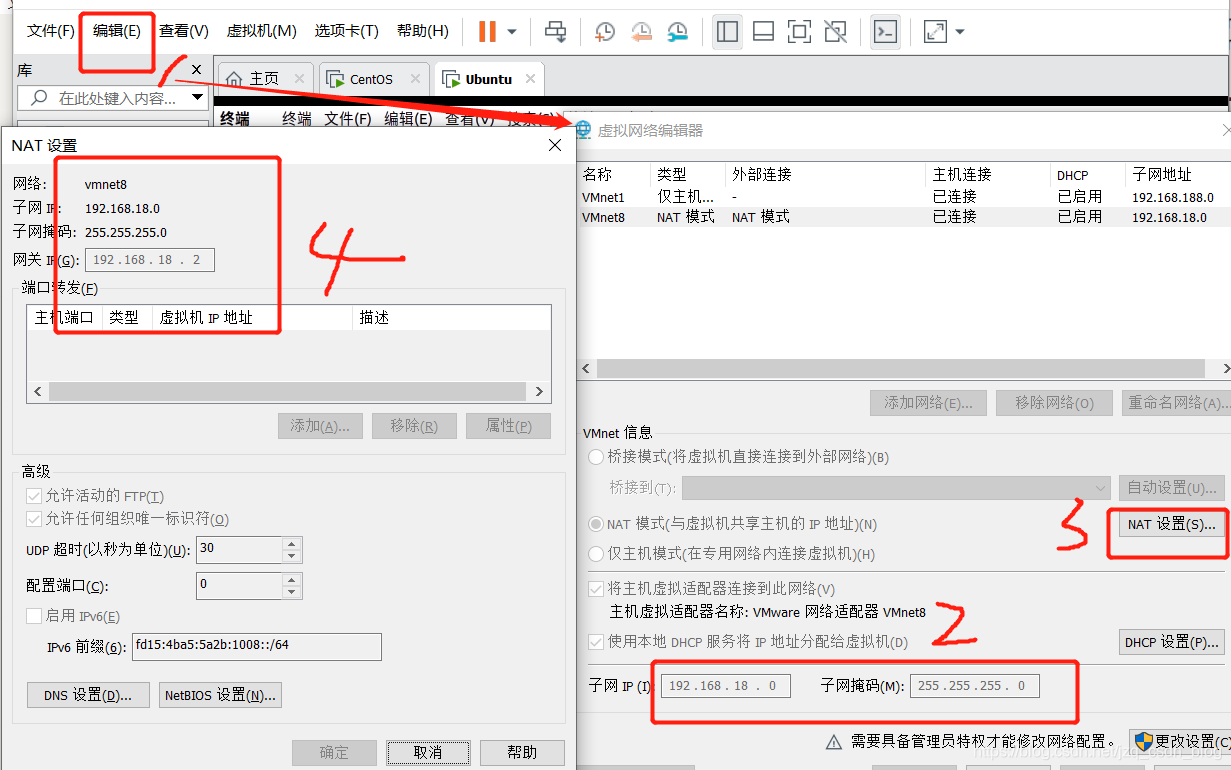Open the DNS 设置 dialog
Image resolution: width=1231 pixels, height=770 pixels.
click(88, 694)
